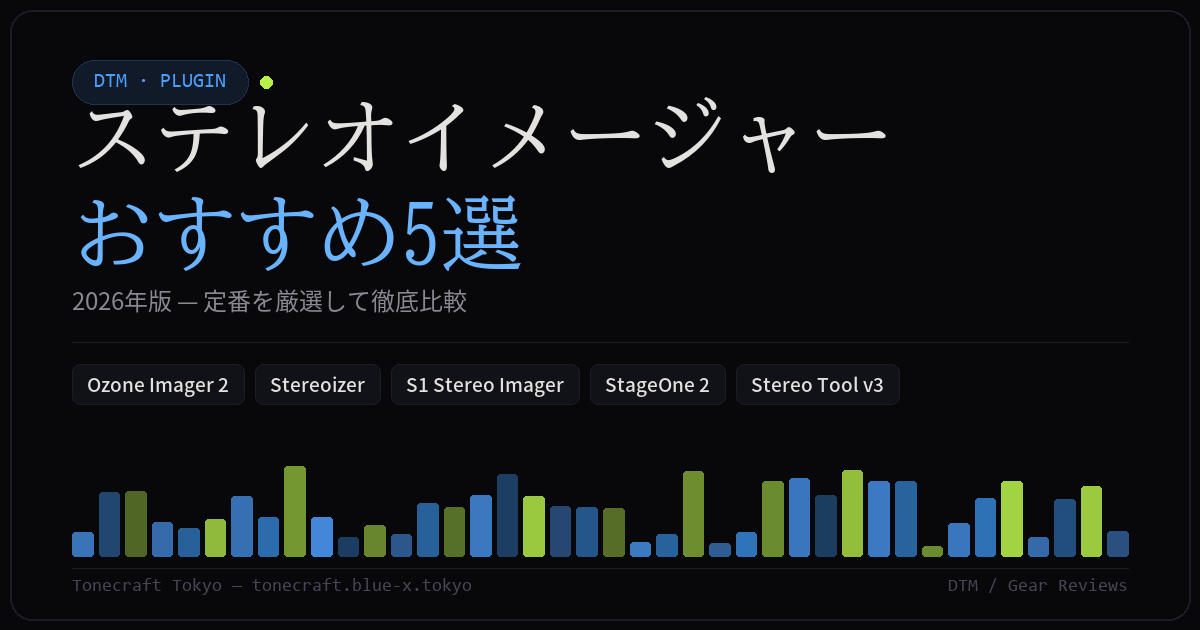
Task: Select the Stereoizer tag
Action: click(318, 385)
